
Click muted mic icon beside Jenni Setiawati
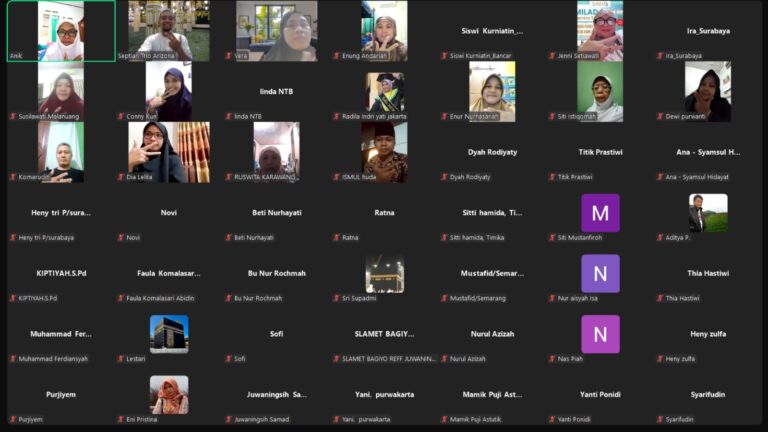552,56
